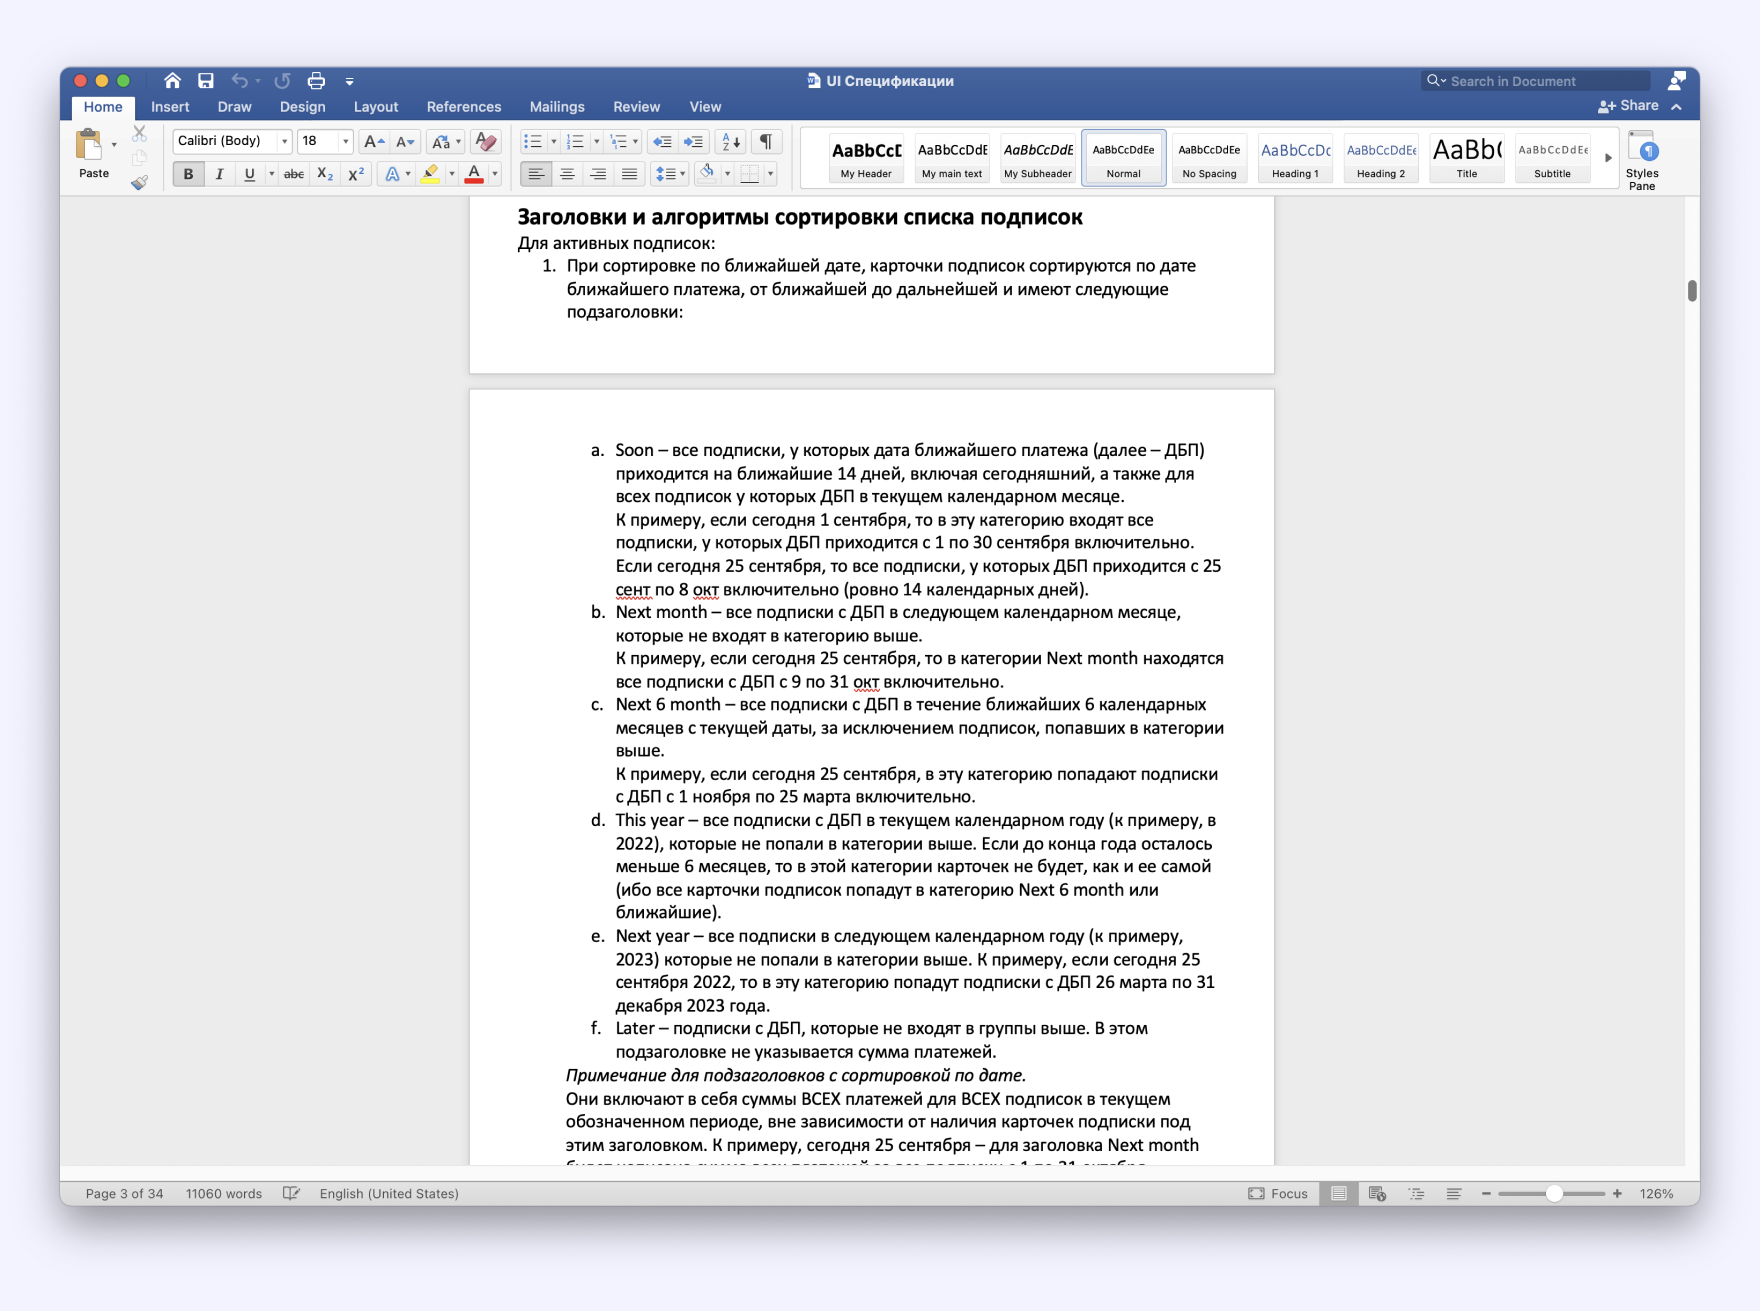
Task: Open the Styles Pane
Action: [1642, 160]
